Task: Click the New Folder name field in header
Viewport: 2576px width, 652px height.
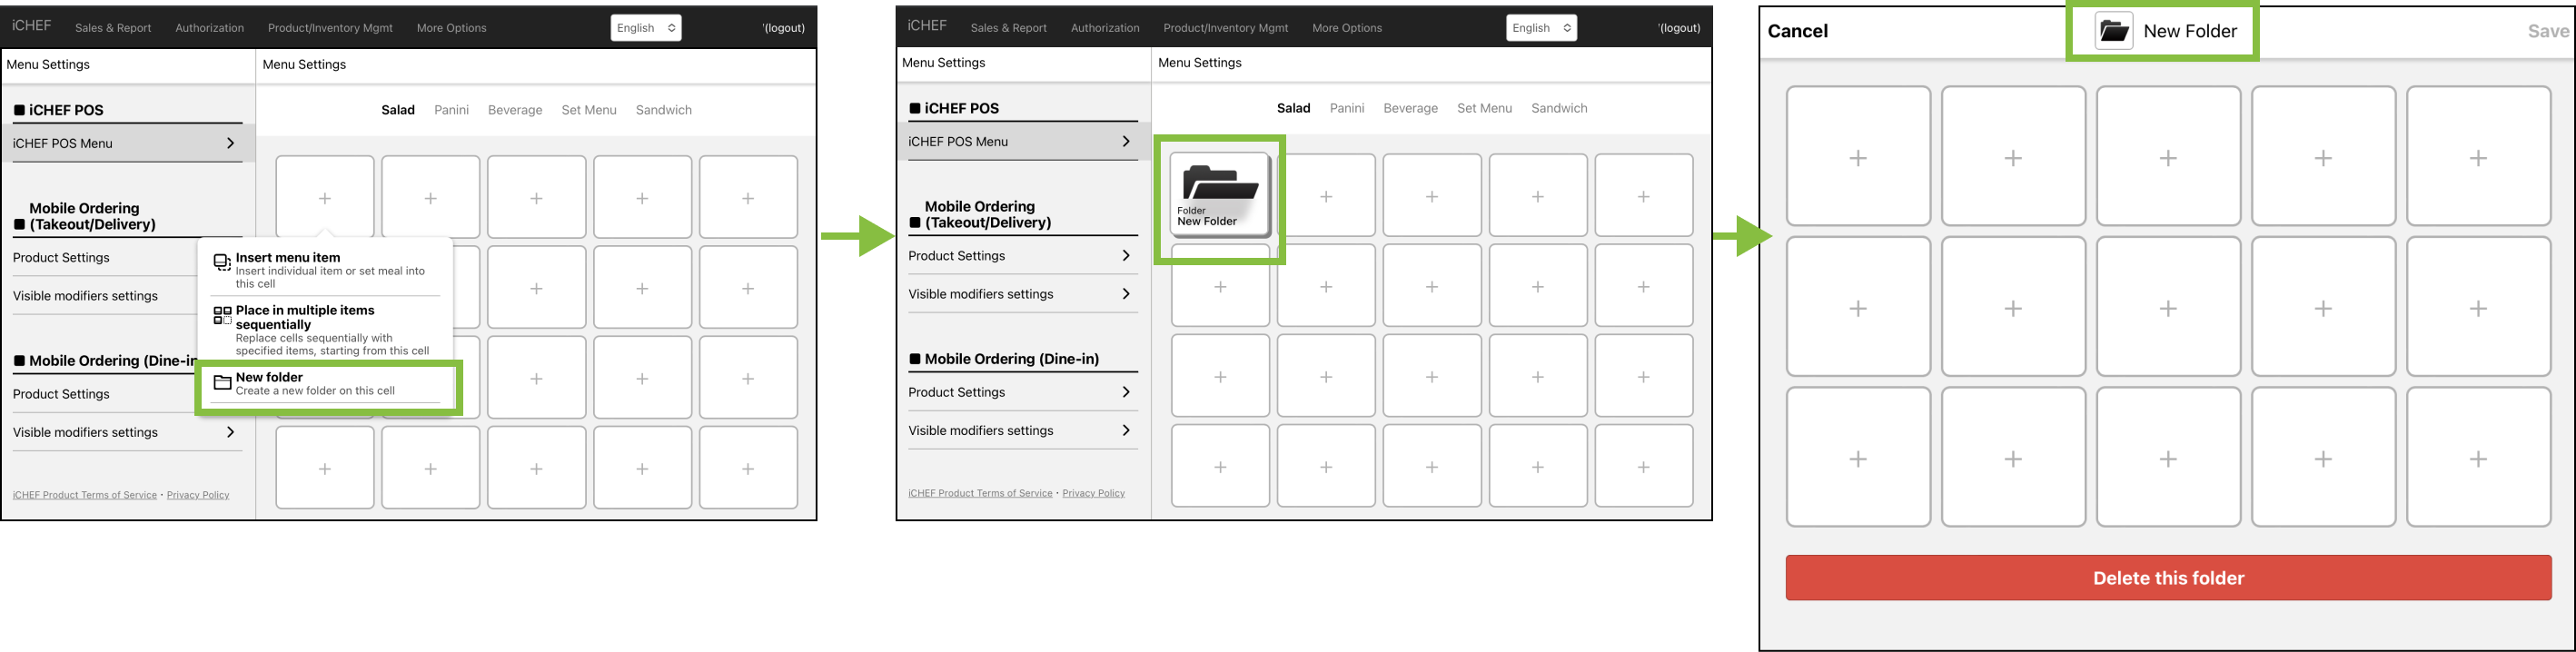Action: [x=2189, y=31]
